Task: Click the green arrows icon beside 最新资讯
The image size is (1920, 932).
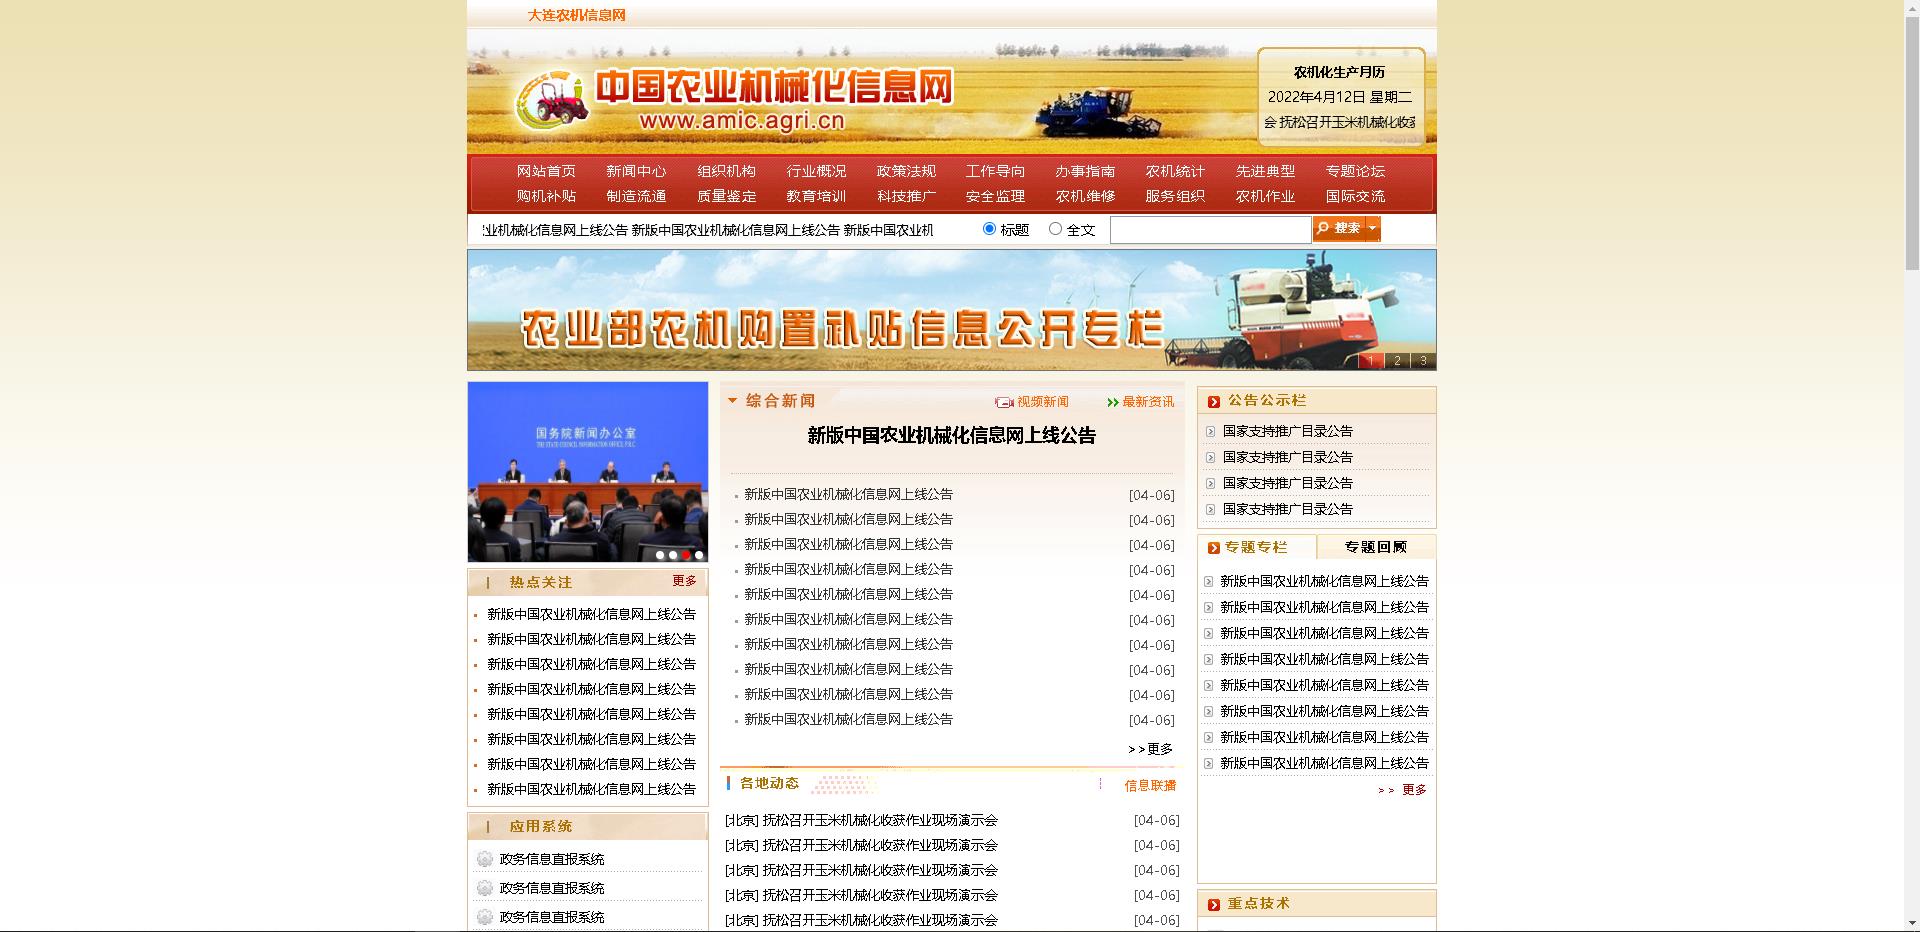Action: (1113, 403)
